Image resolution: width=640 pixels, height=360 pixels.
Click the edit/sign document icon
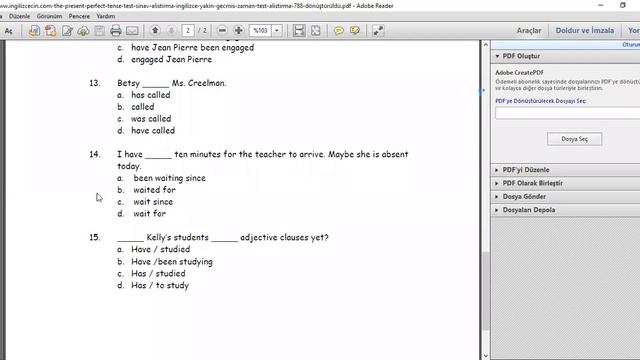[67, 31]
